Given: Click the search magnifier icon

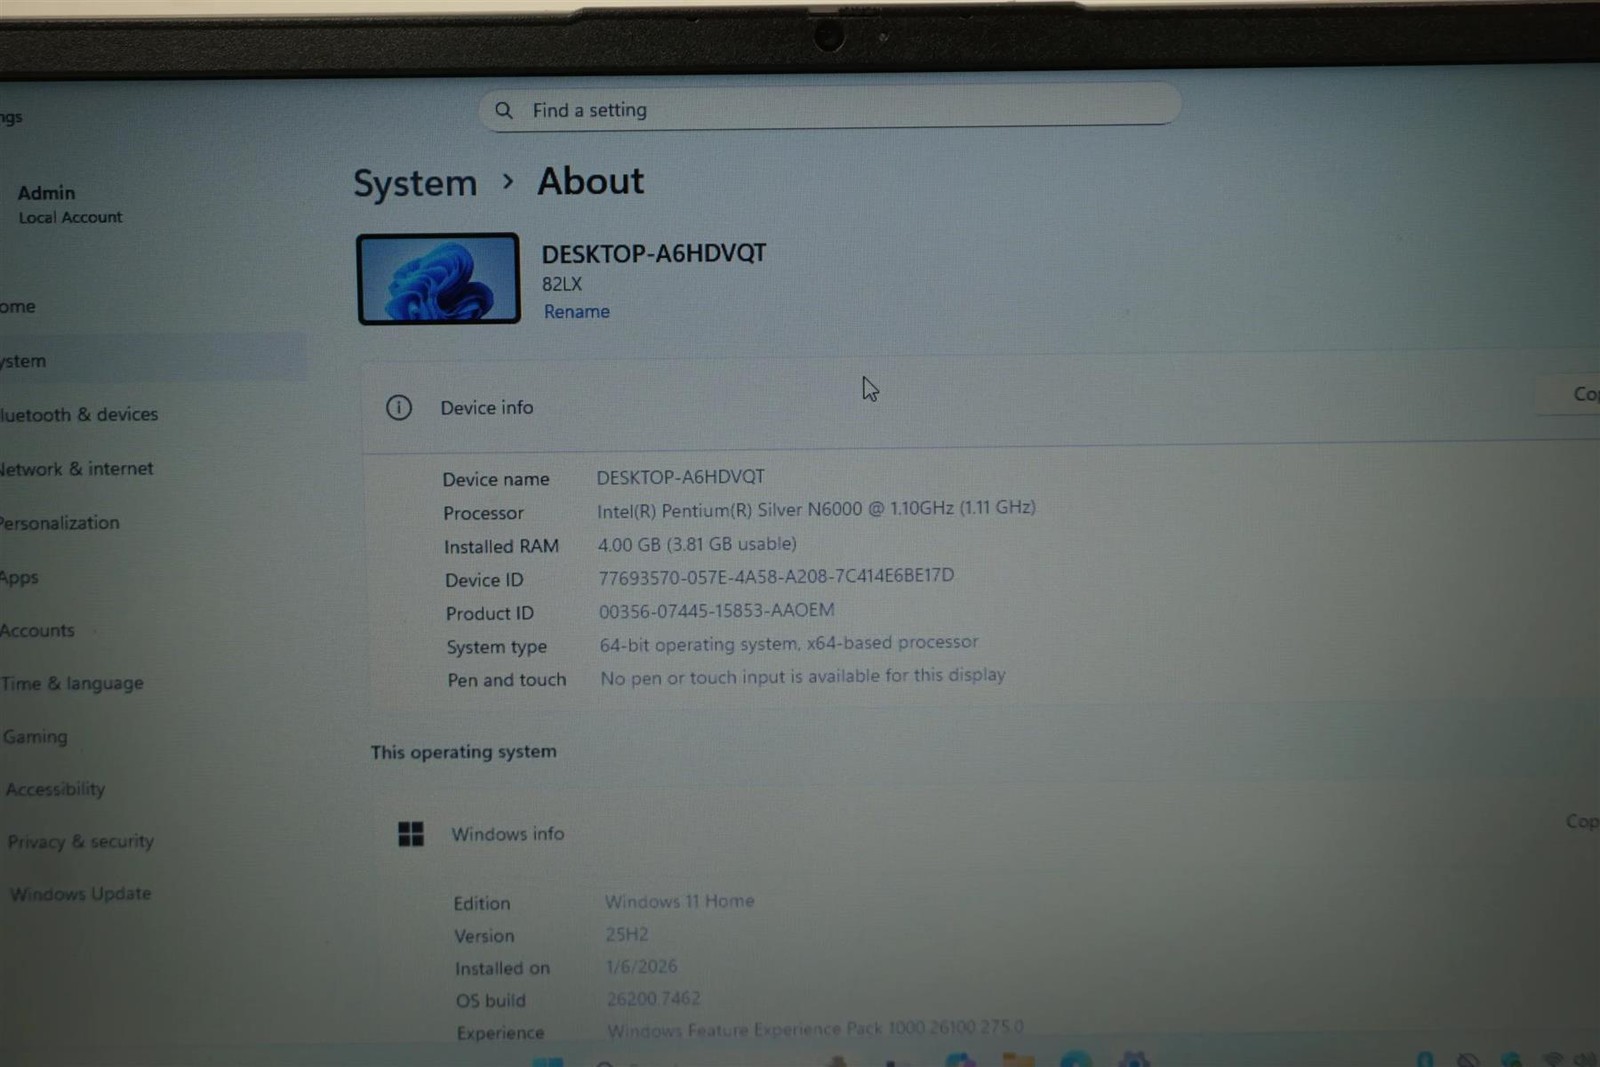Looking at the screenshot, I should (504, 110).
